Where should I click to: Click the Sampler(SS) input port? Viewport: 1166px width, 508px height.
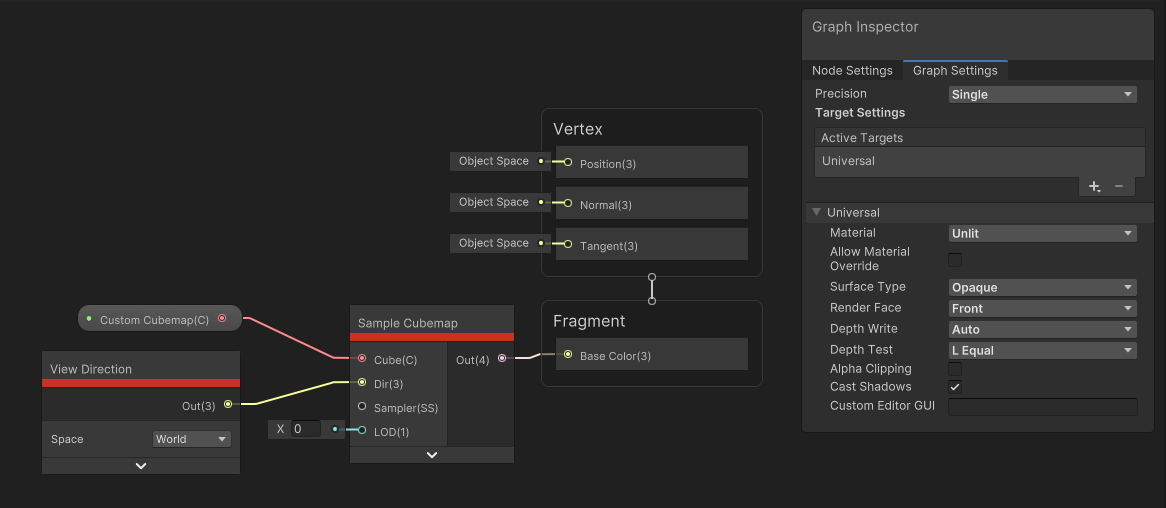point(362,407)
